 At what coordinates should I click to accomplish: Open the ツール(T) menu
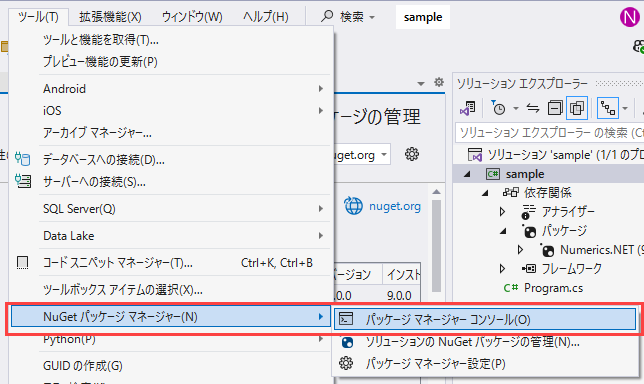click(38, 17)
